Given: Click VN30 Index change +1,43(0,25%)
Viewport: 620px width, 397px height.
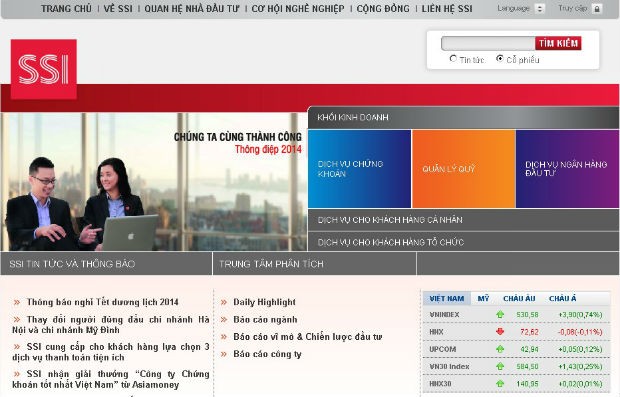Looking at the screenshot, I should click(x=580, y=367).
